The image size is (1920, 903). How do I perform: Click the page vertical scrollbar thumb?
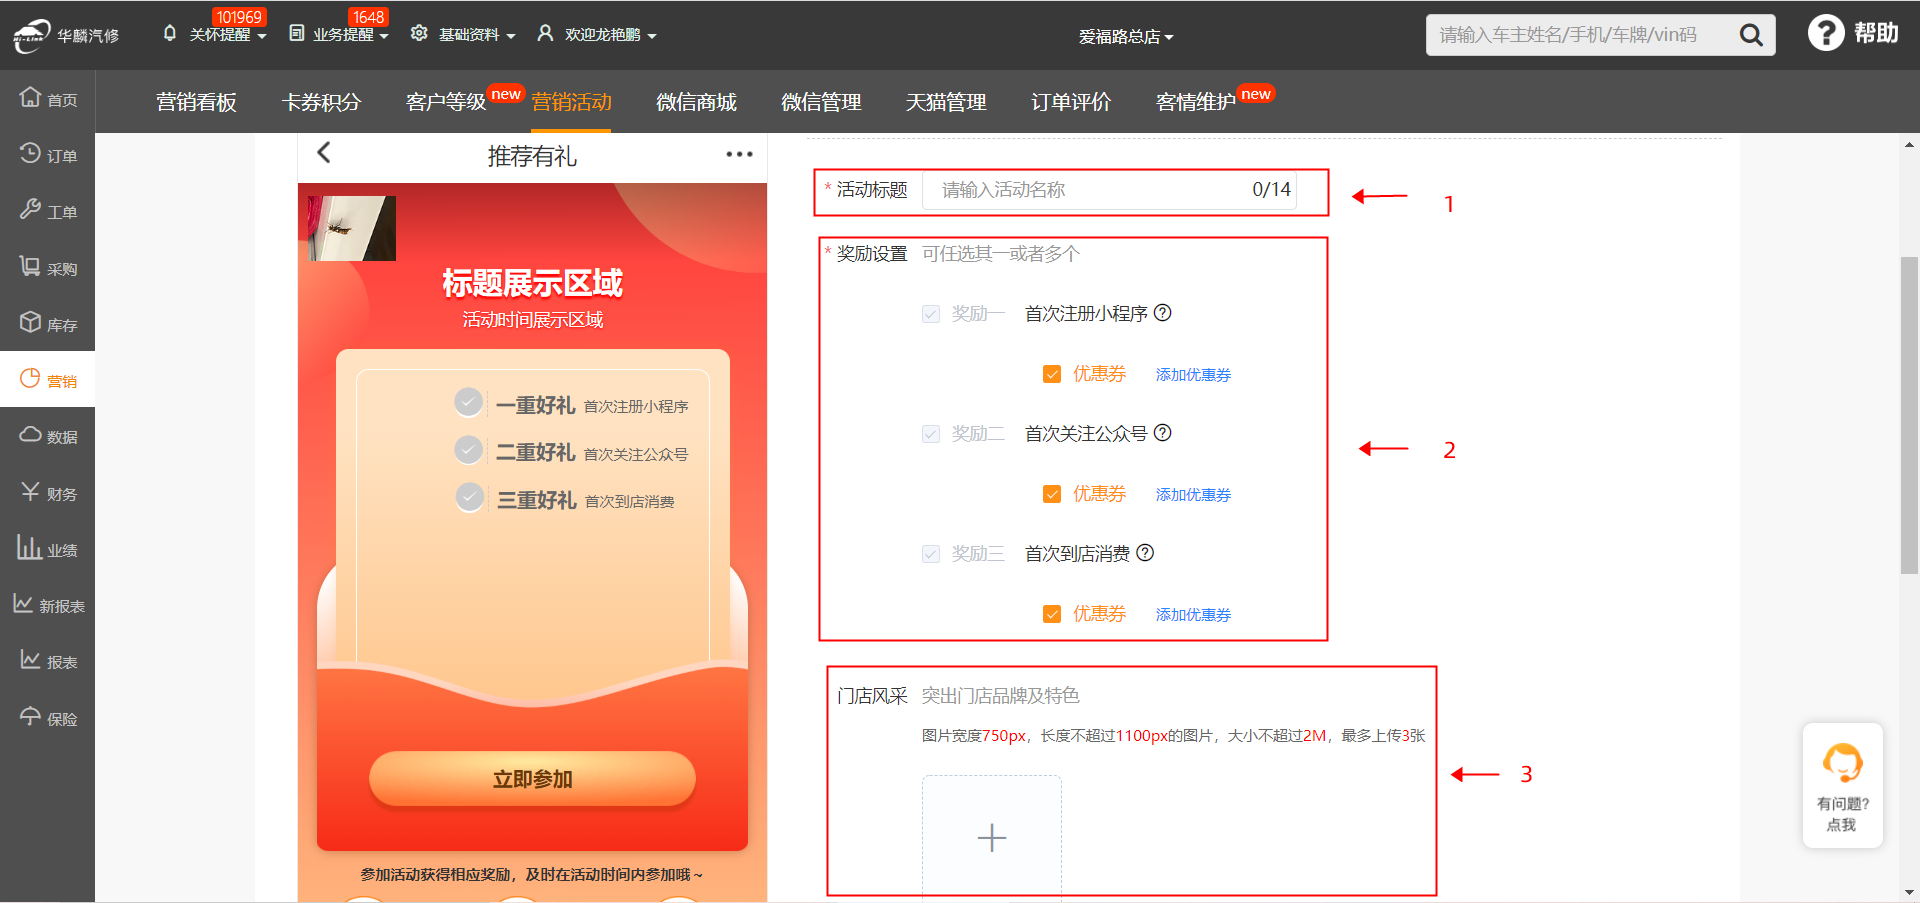coord(1909,415)
